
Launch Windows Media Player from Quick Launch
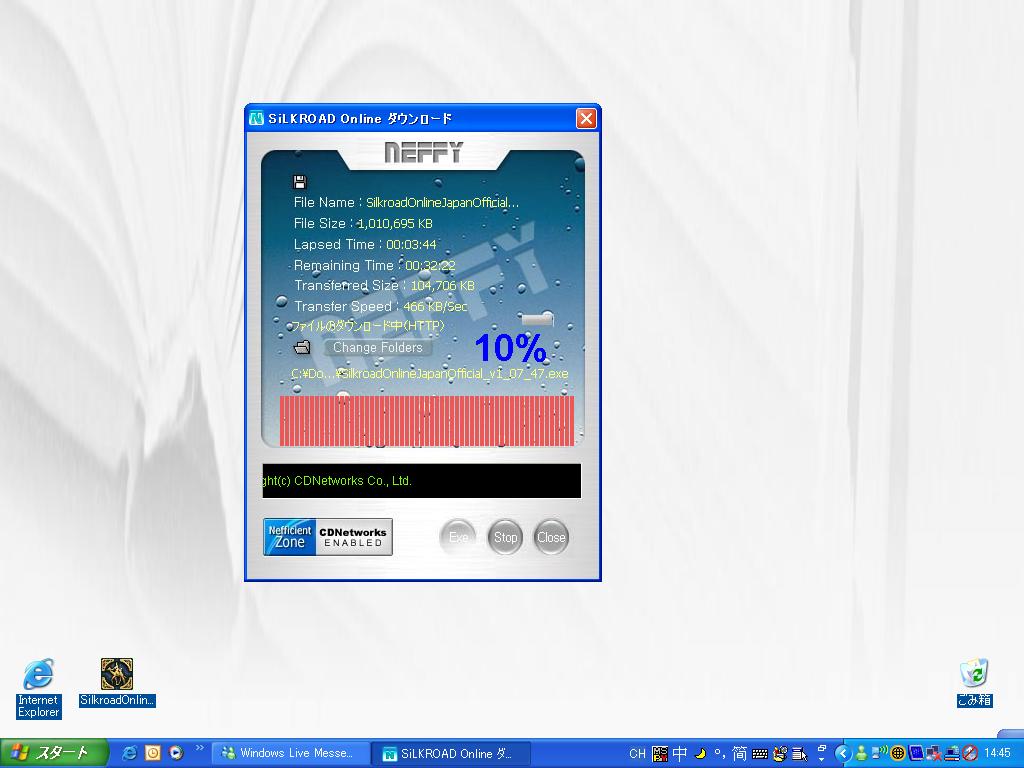pyautogui.click(x=175, y=753)
